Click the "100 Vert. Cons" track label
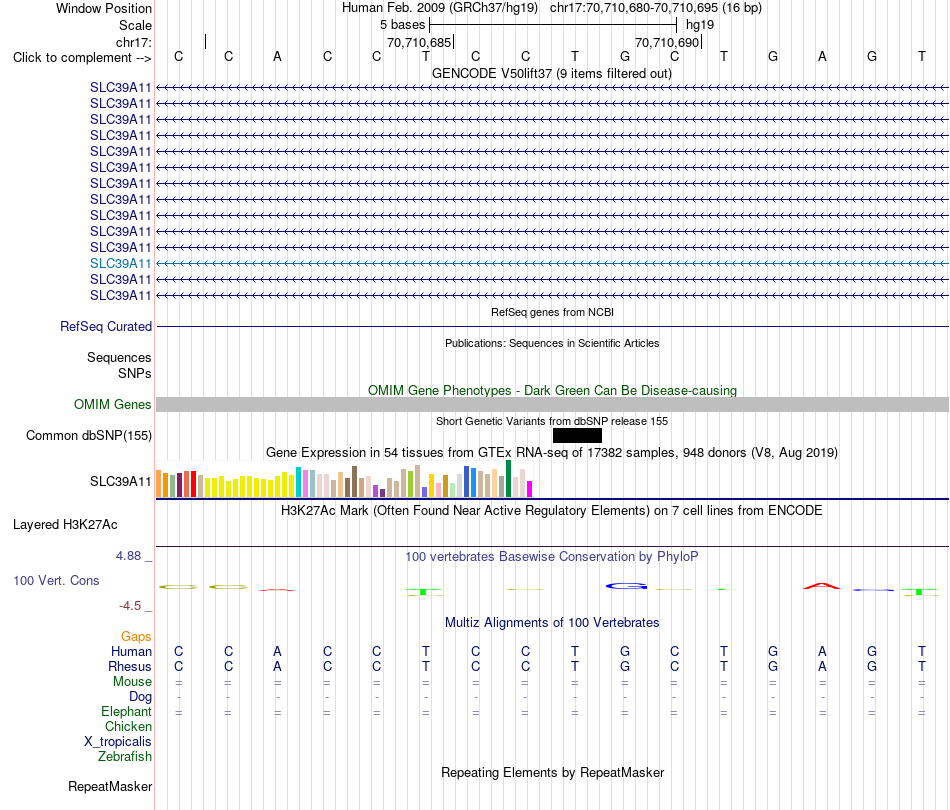This screenshot has height=810, width=950. pyautogui.click(x=56, y=580)
